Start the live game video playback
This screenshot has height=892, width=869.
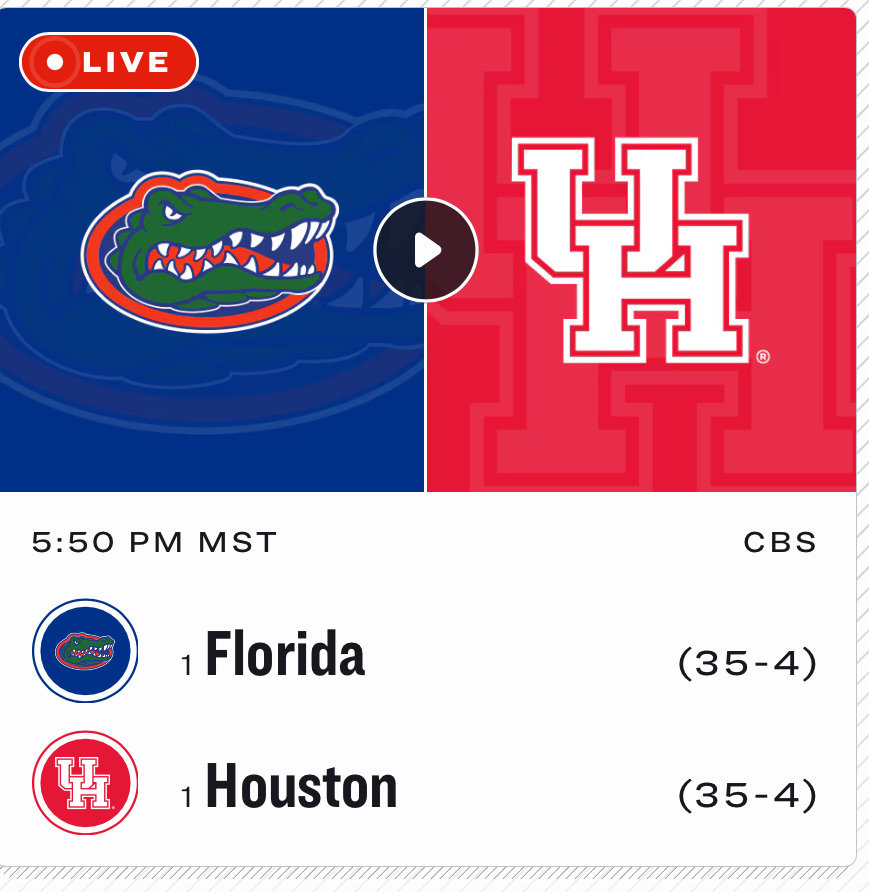(425, 249)
